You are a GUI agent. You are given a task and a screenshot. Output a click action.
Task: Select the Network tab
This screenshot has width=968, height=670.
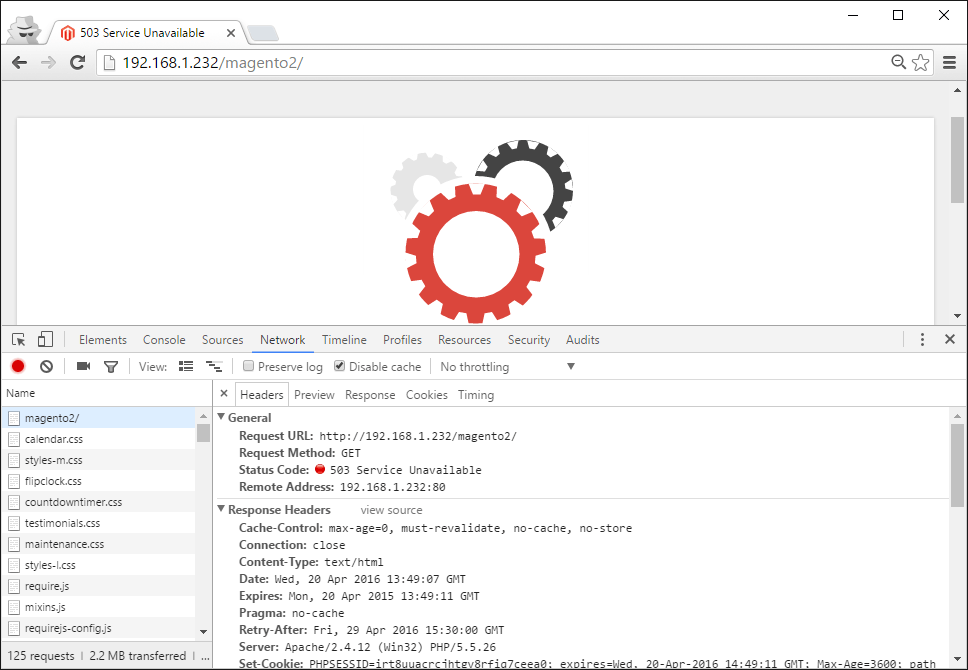pos(283,340)
